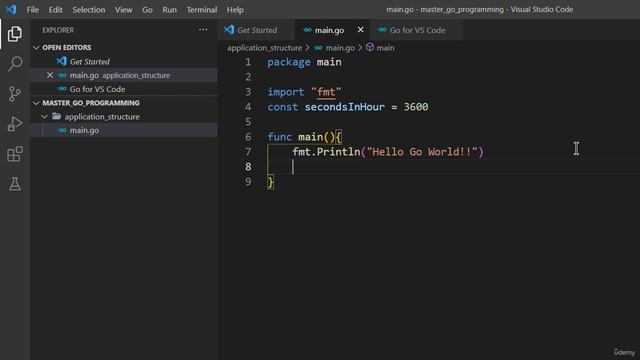Viewport: 640px width, 360px height.
Task: Select Get Started in Open Editors
Action: point(124,61)
